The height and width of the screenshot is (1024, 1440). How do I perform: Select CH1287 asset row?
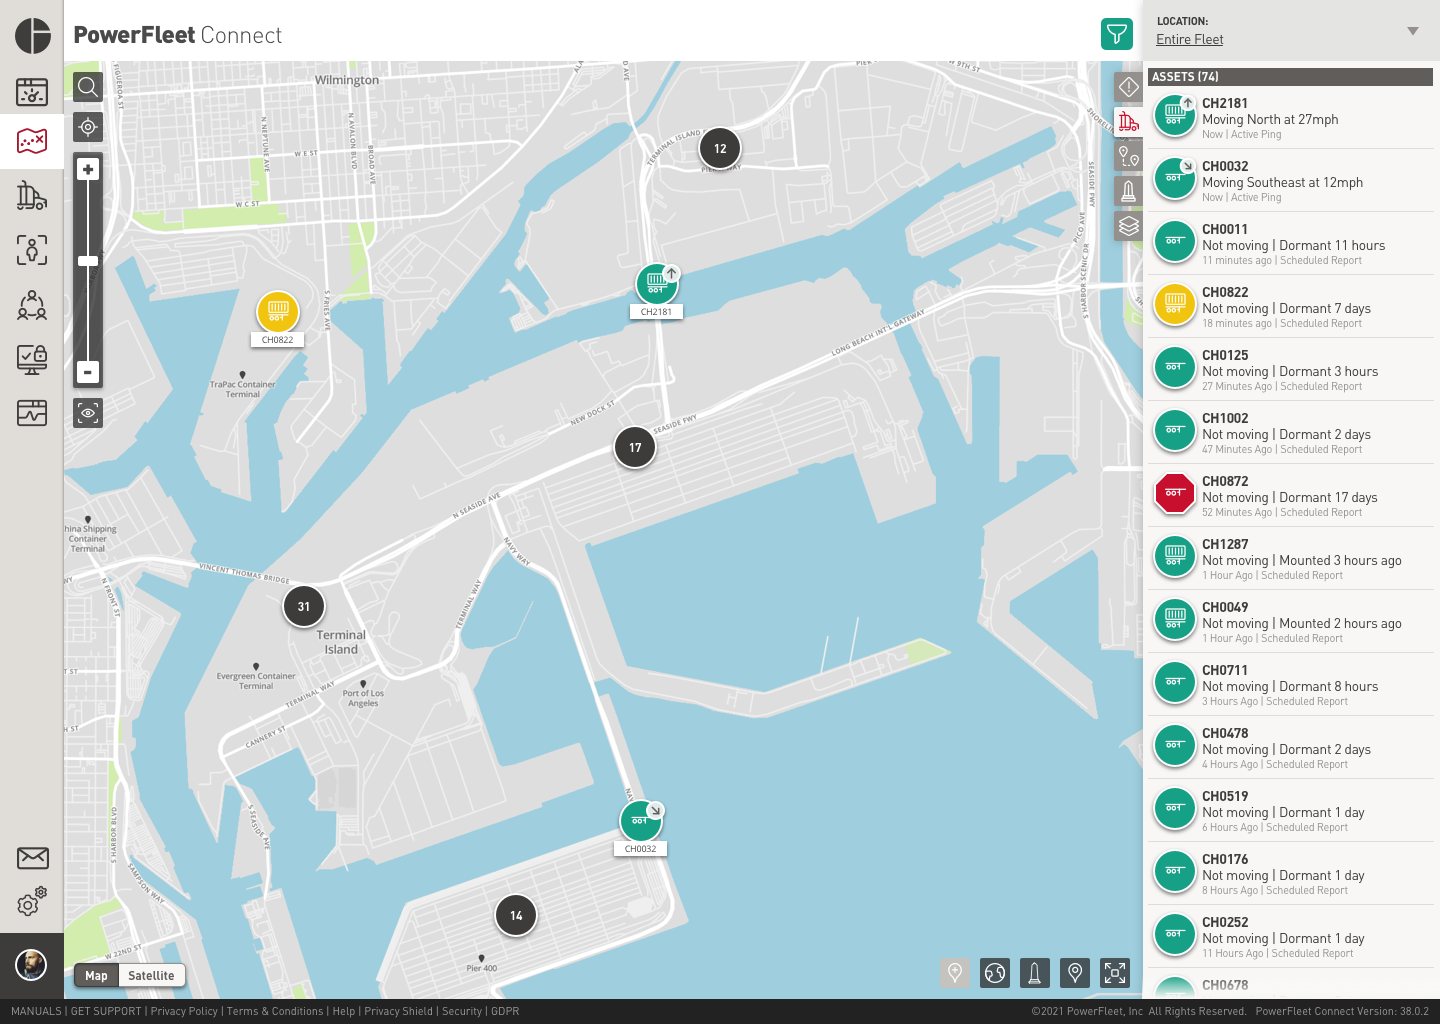(x=1290, y=559)
